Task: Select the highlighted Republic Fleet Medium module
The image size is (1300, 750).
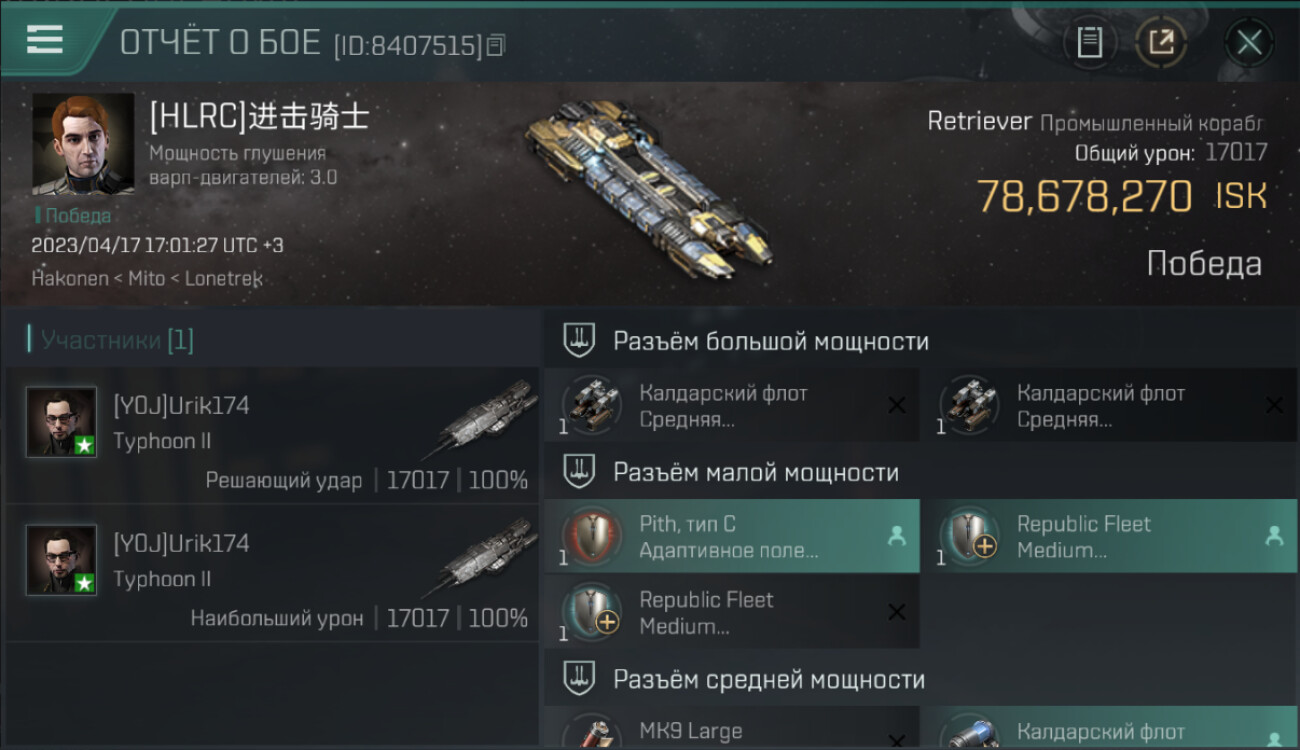Action: point(1108,537)
